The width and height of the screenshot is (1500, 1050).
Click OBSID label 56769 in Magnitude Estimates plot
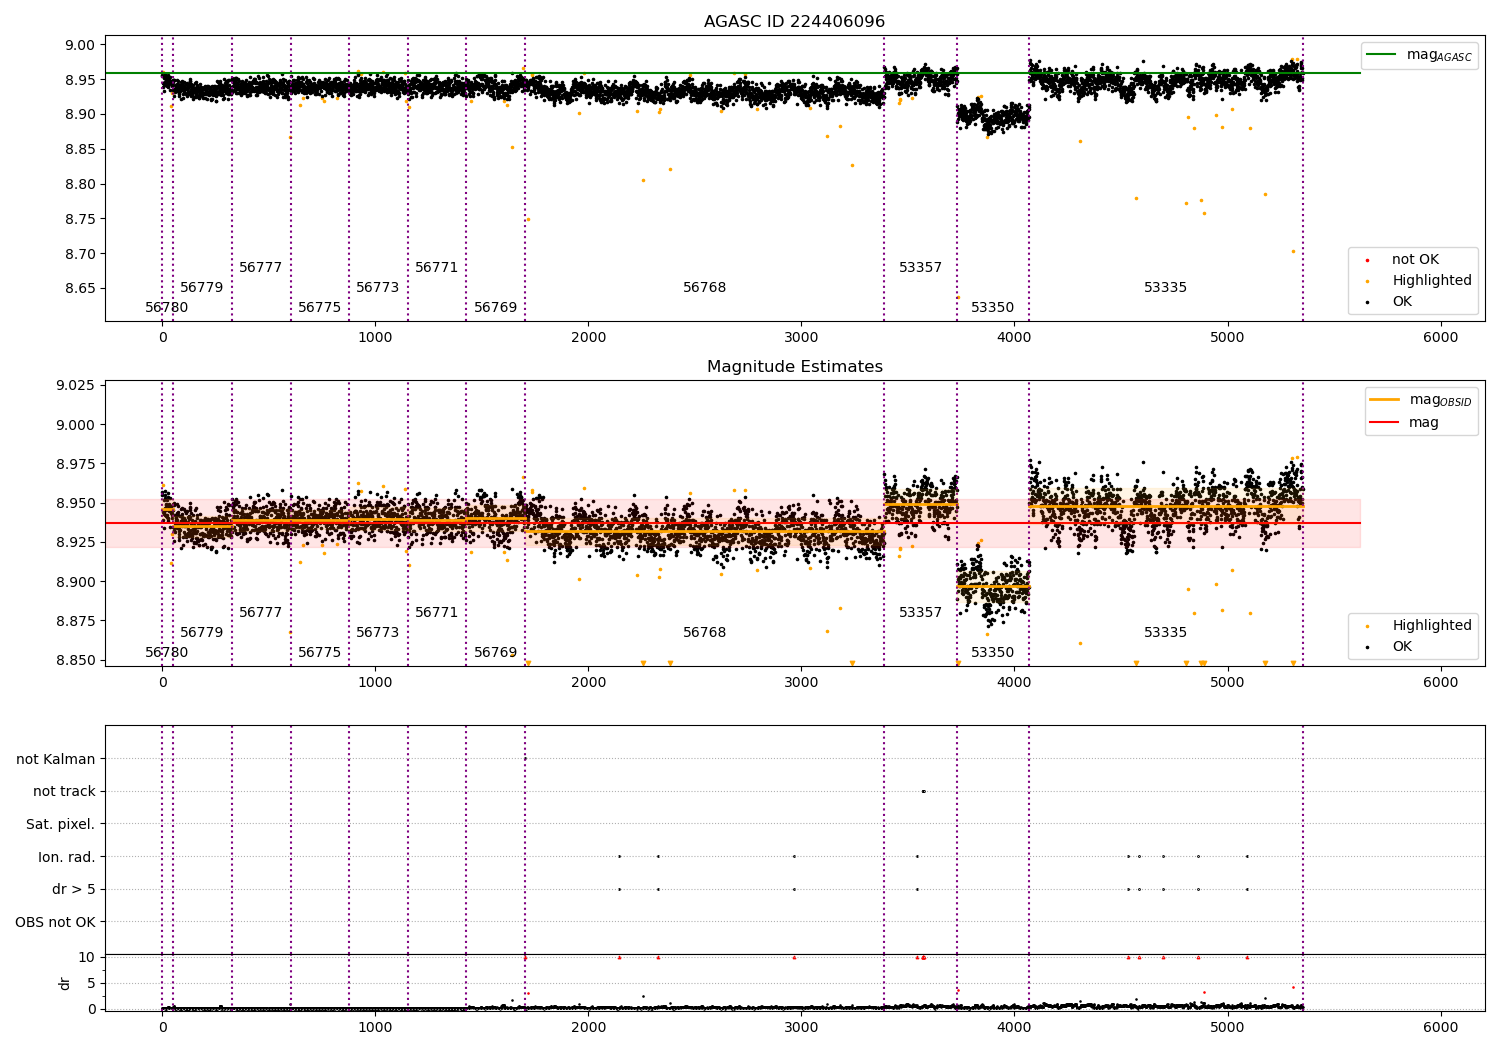[495, 653]
